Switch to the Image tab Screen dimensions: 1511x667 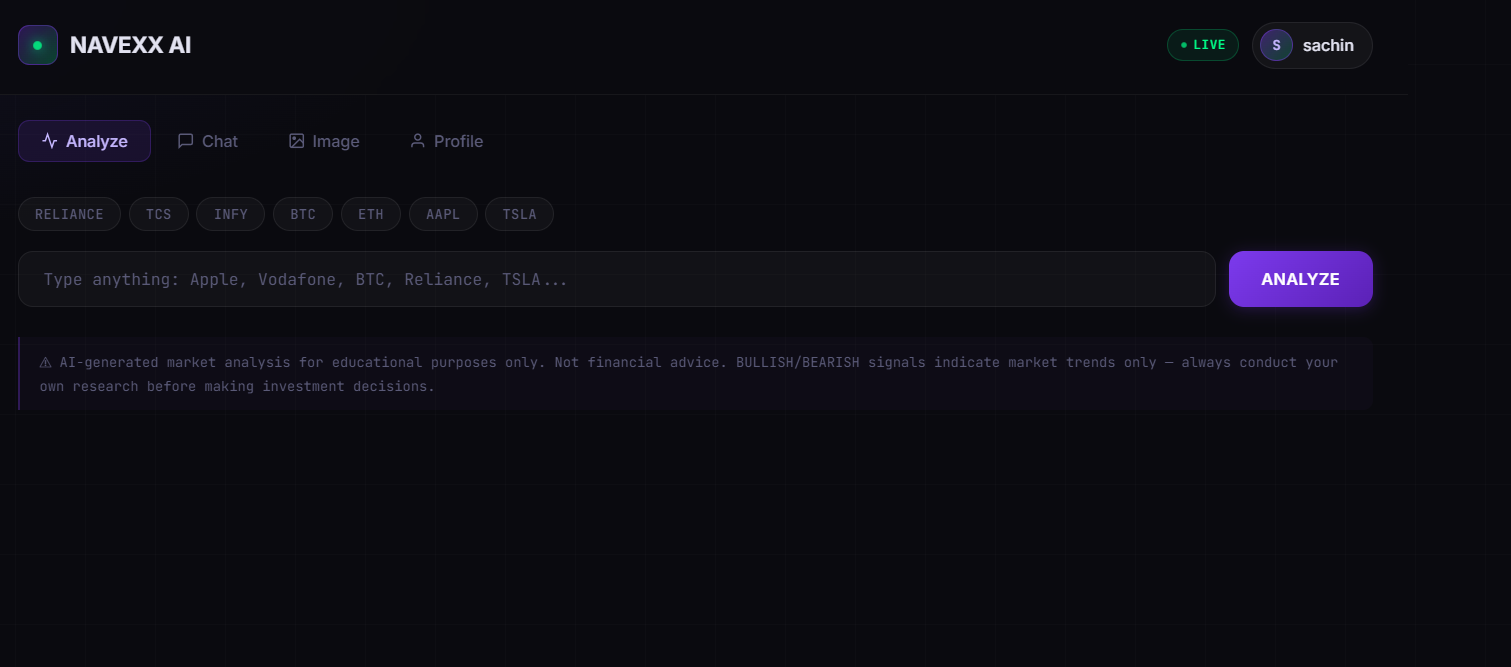[x=324, y=141]
